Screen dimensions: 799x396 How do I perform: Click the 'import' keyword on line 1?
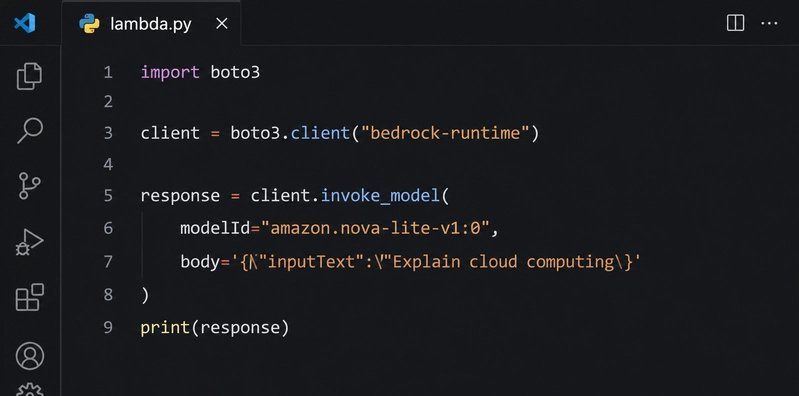170,73
